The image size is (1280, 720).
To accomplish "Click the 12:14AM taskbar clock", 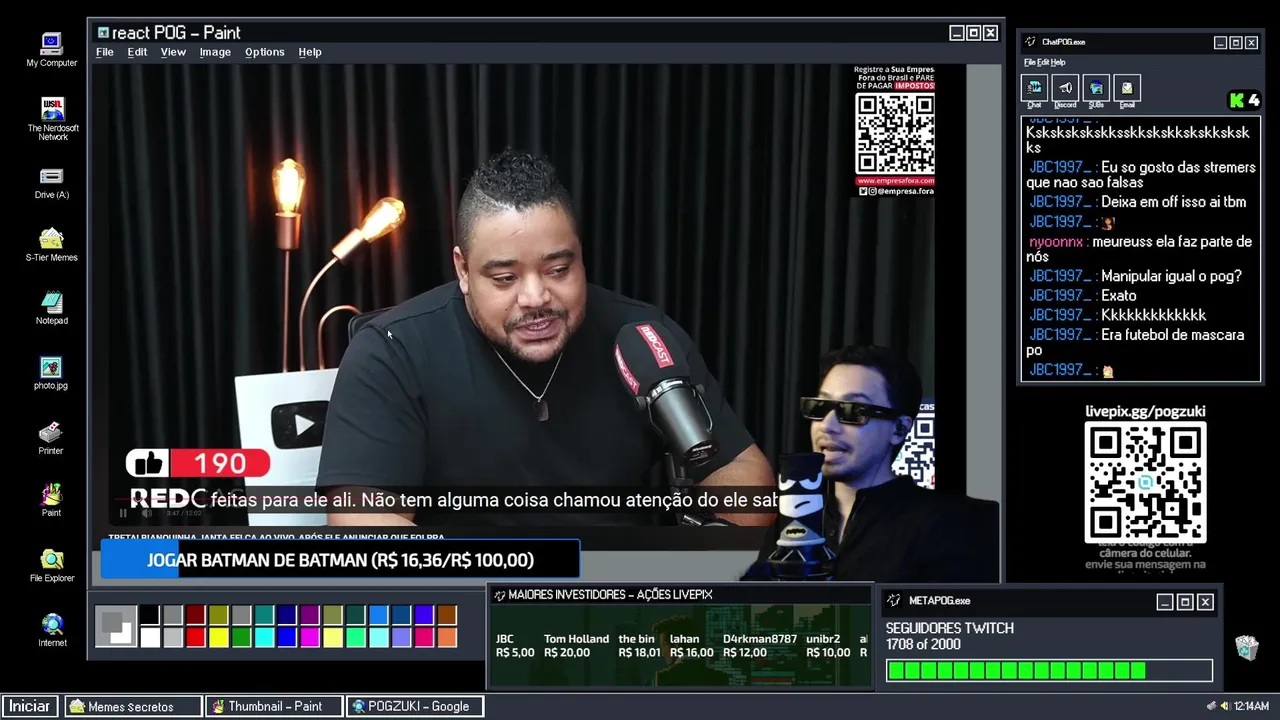I will (x=1251, y=706).
